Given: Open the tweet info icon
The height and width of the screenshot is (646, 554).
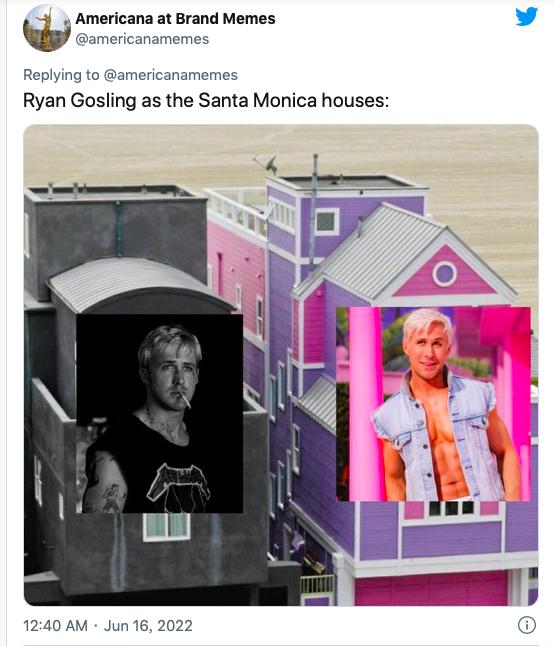Looking at the screenshot, I should point(527,625).
